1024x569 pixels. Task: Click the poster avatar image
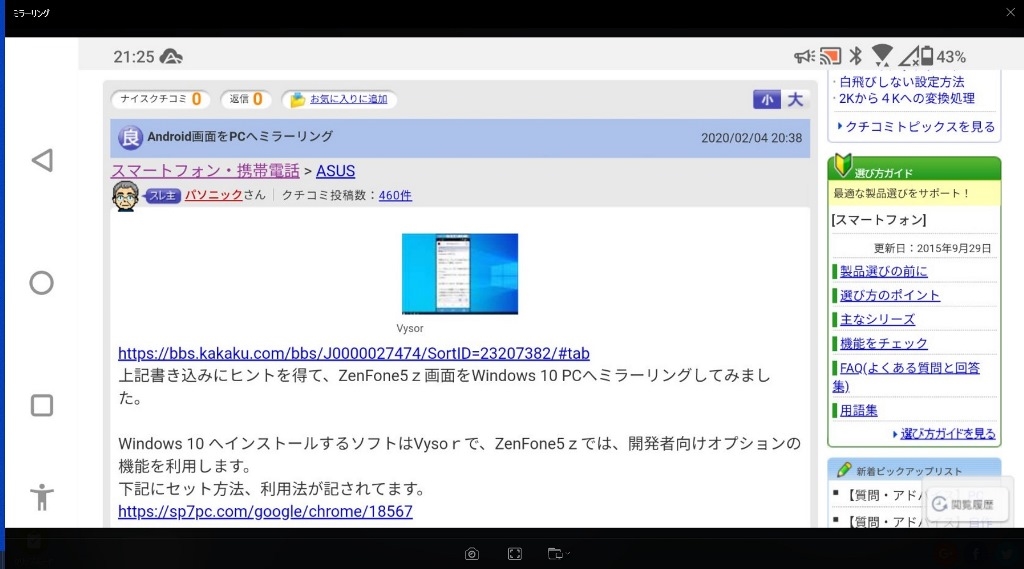click(125, 196)
